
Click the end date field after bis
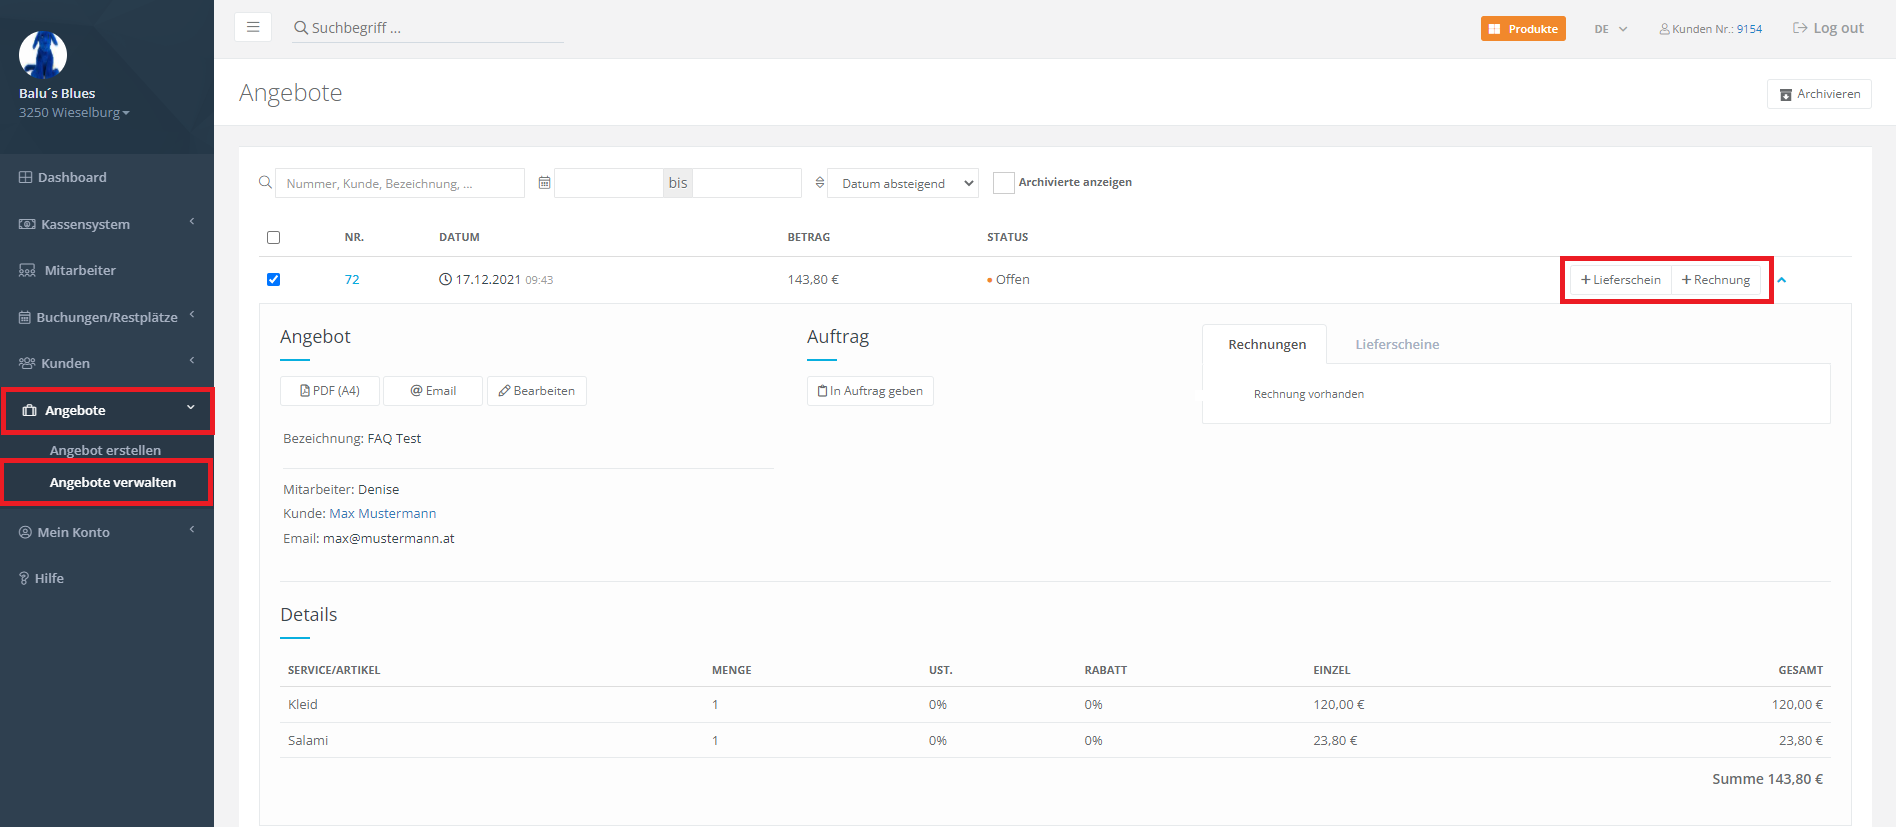(x=747, y=183)
